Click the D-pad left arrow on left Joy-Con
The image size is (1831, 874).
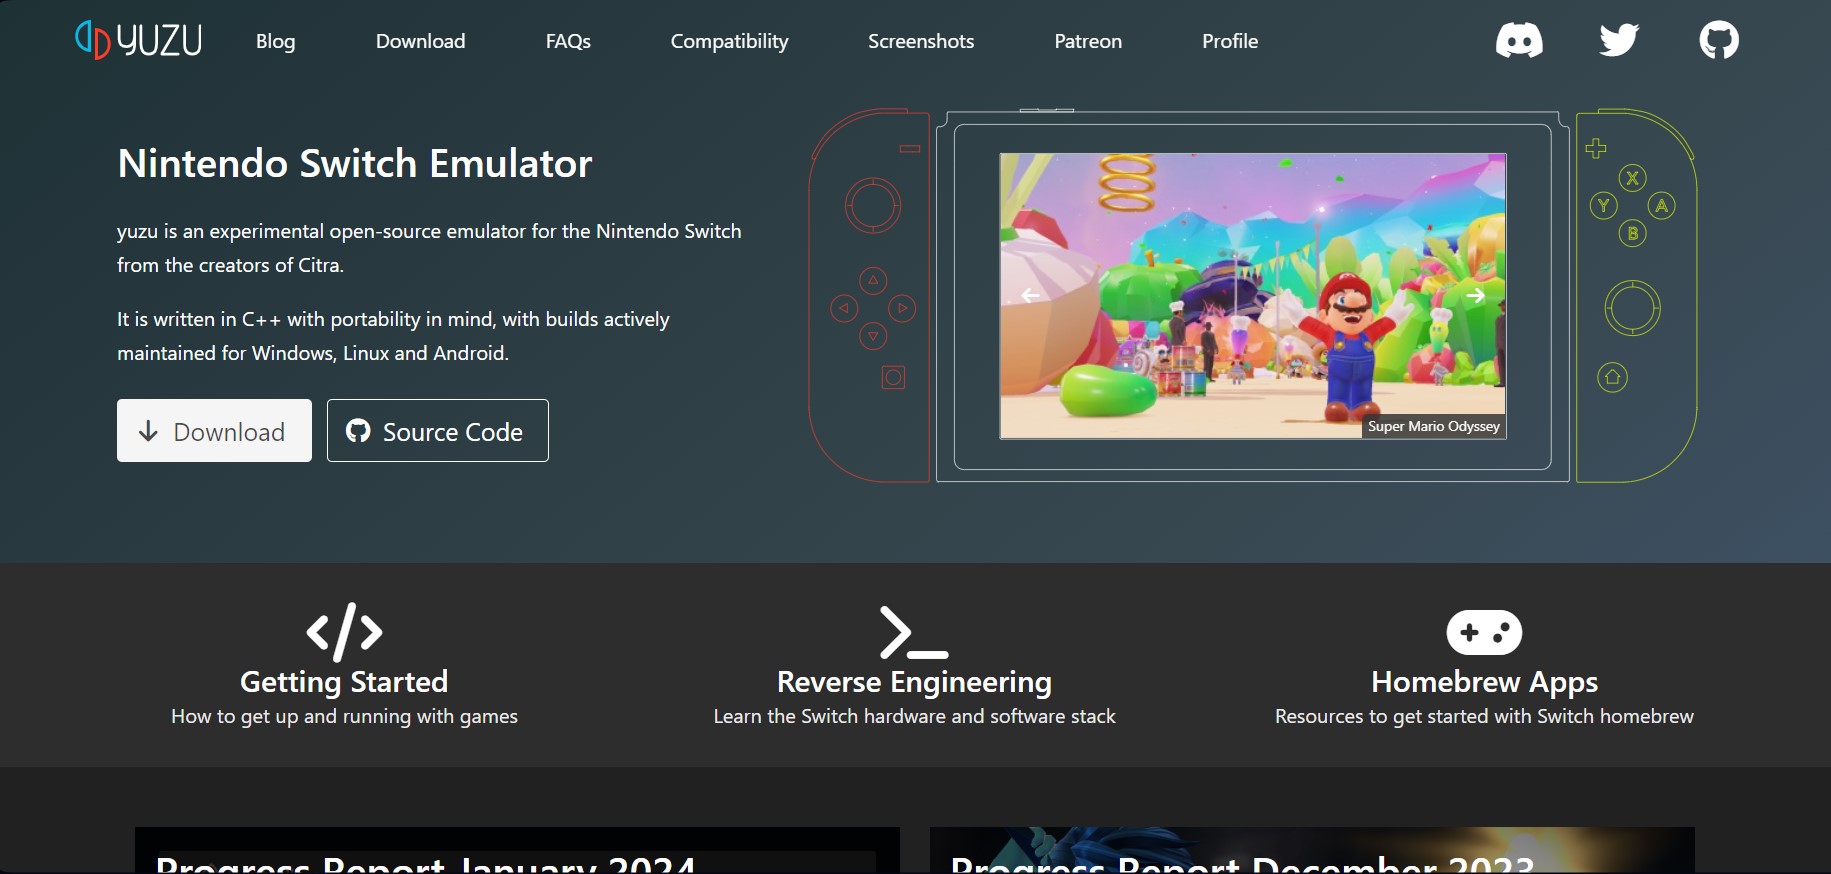[x=844, y=308]
